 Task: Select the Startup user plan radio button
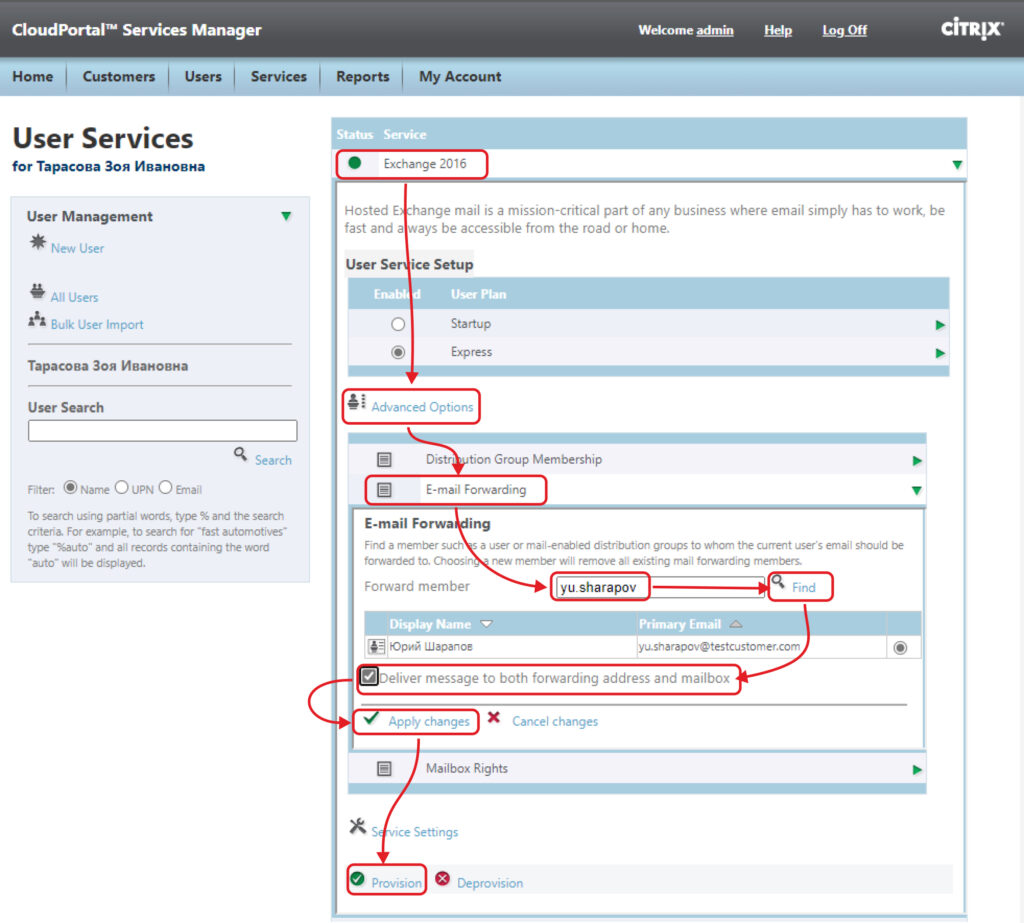pyautogui.click(x=398, y=324)
